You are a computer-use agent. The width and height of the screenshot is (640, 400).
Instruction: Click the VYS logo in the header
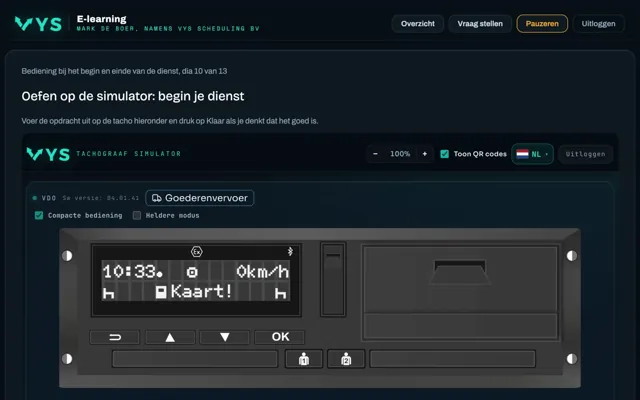[x=38, y=24]
